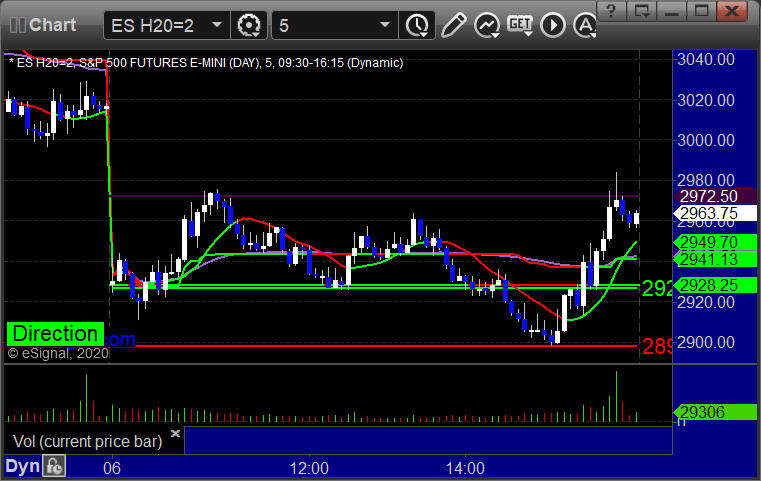Toggle the lock icon beside Dyn
This screenshot has height=481, width=761.
click(x=54, y=466)
